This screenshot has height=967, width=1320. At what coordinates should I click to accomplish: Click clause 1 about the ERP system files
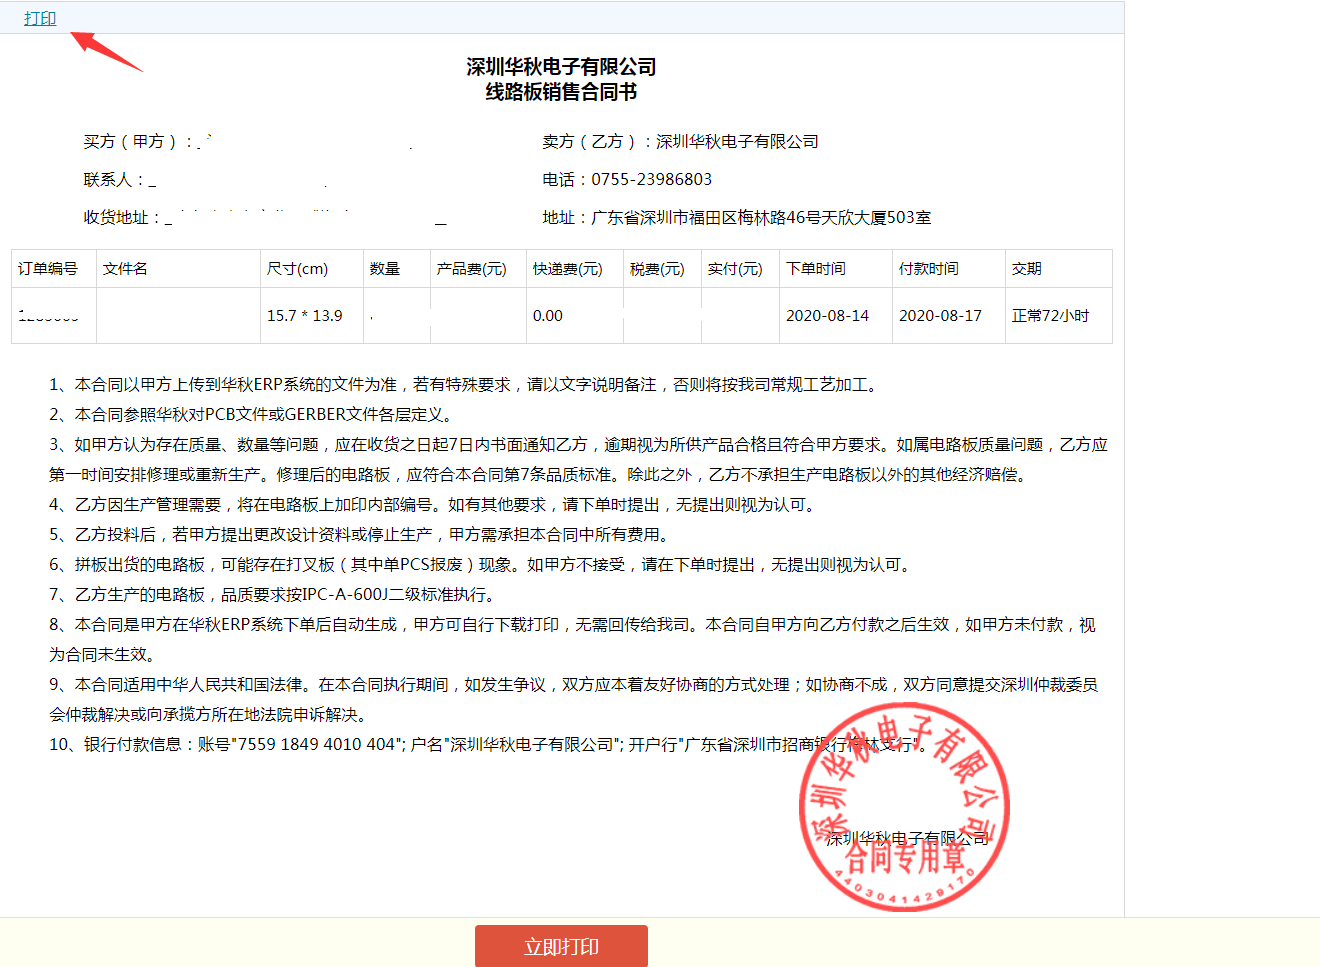click(466, 384)
